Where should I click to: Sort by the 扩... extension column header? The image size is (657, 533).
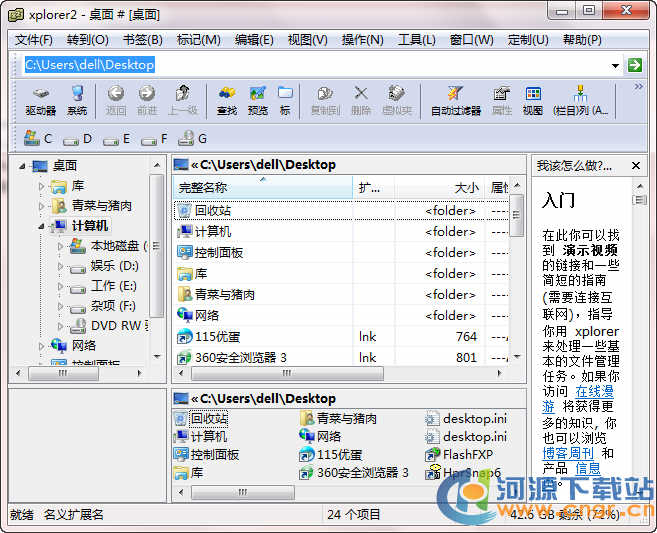tap(374, 187)
